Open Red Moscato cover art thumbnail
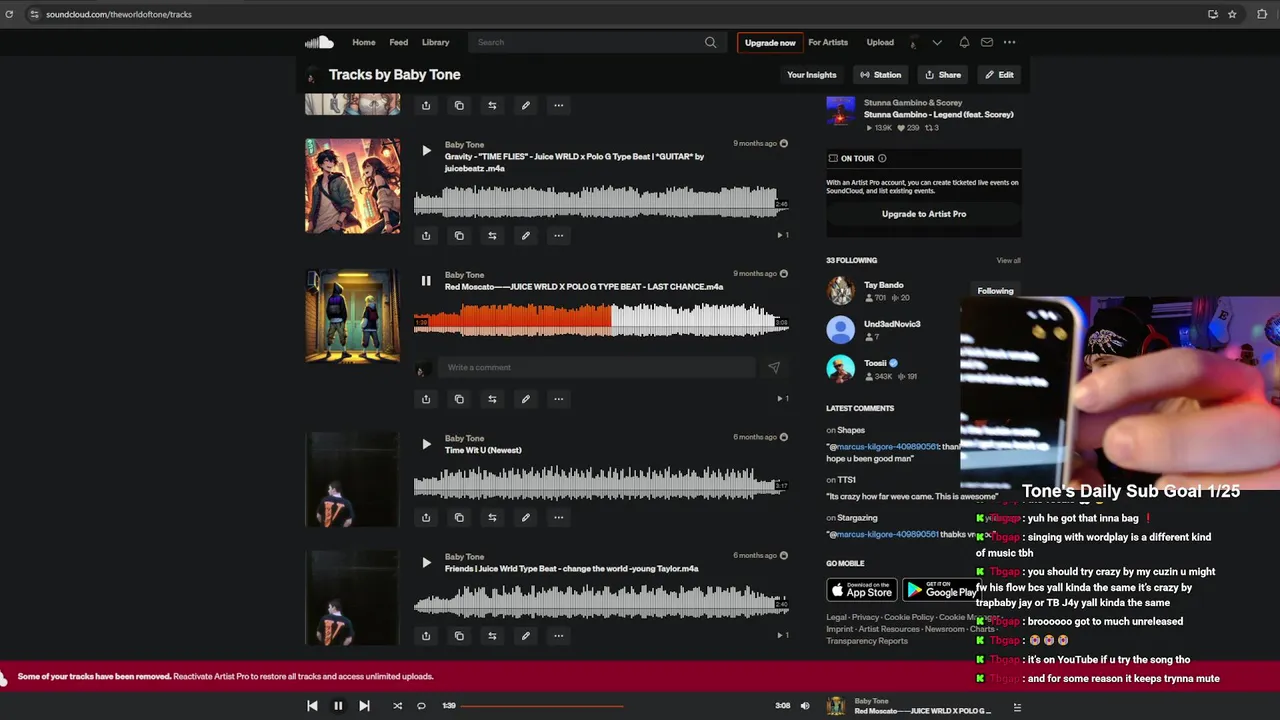The width and height of the screenshot is (1280, 720). (352, 316)
